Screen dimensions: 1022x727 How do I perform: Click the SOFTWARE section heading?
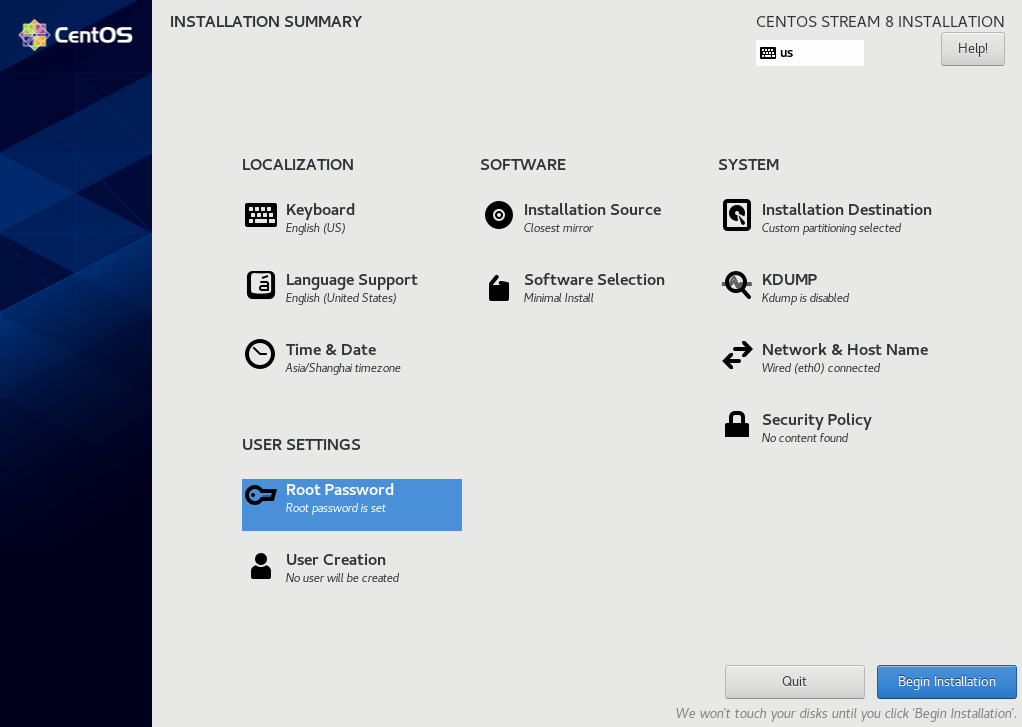pyautogui.click(x=523, y=165)
